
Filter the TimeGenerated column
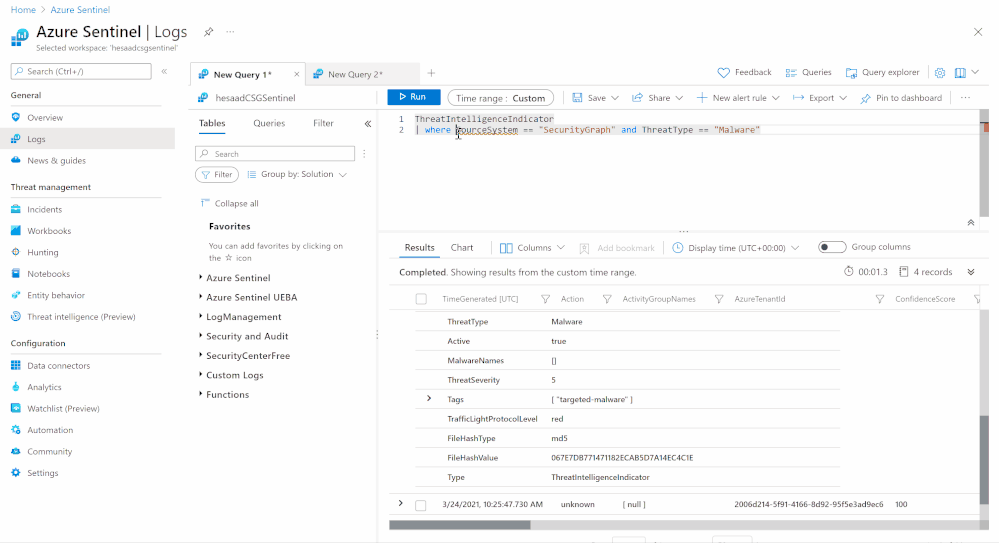coord(545,299)
